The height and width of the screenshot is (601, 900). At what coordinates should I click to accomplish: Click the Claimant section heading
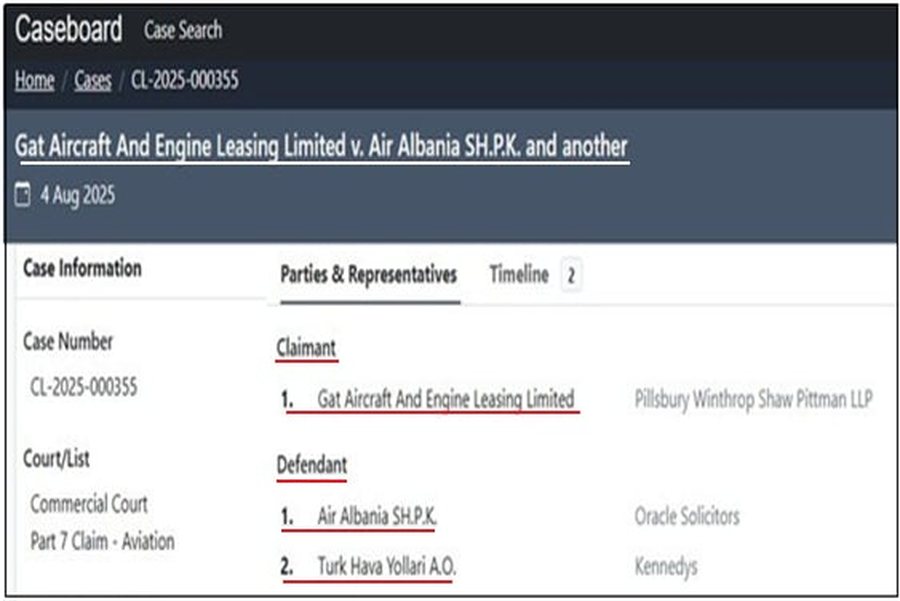point(306,348)
